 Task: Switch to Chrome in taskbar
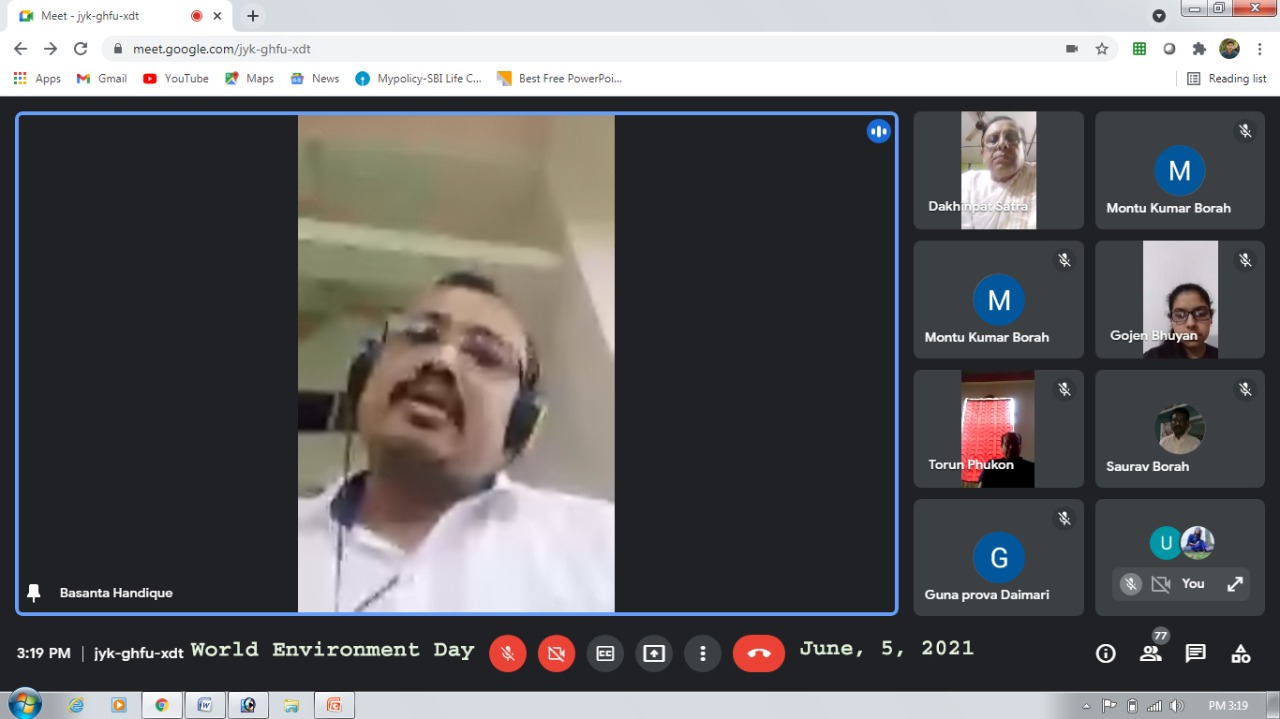pos(162,705)
